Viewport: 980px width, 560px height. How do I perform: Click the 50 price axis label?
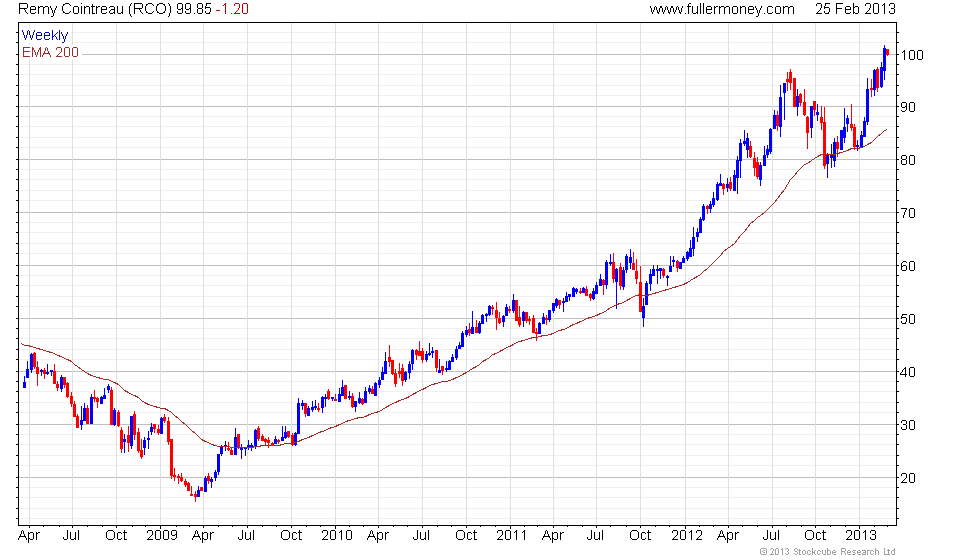coord(908,319)
